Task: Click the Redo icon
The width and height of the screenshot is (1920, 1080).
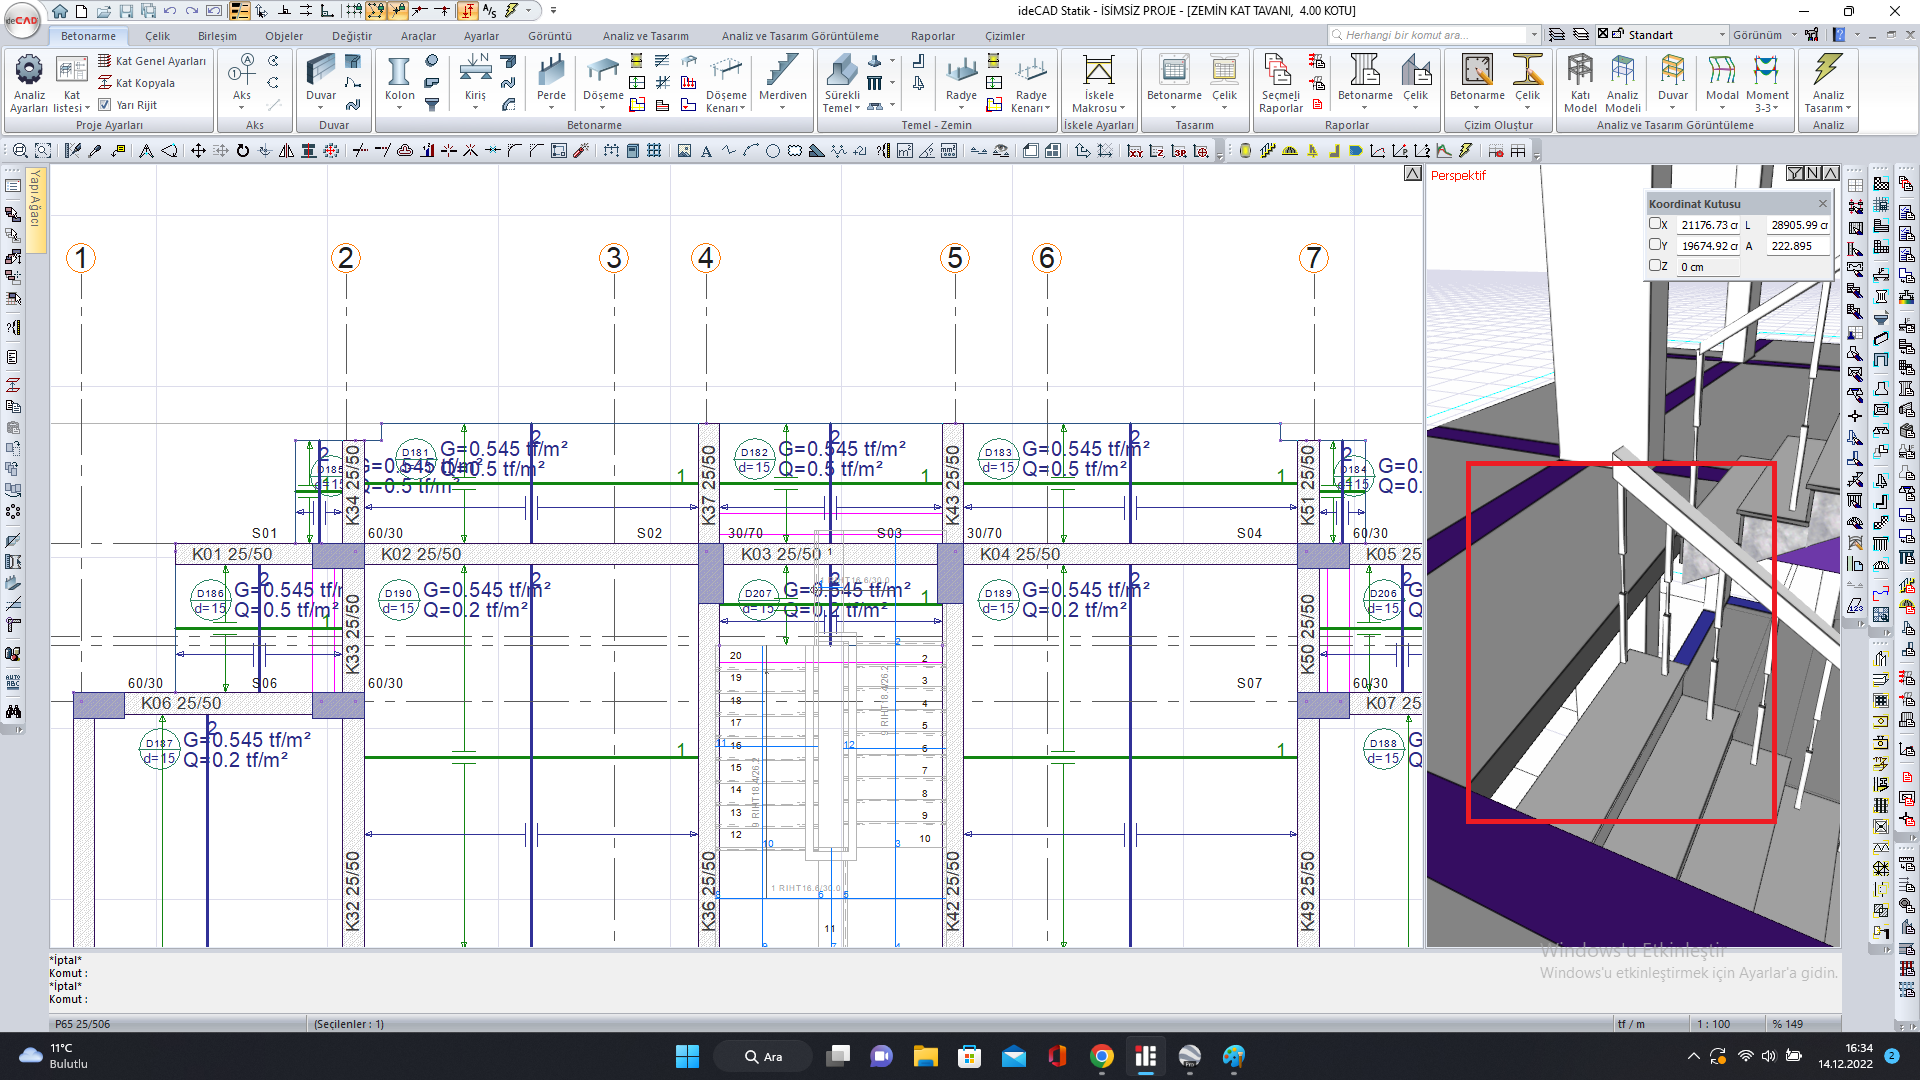Action: [192, 11]
